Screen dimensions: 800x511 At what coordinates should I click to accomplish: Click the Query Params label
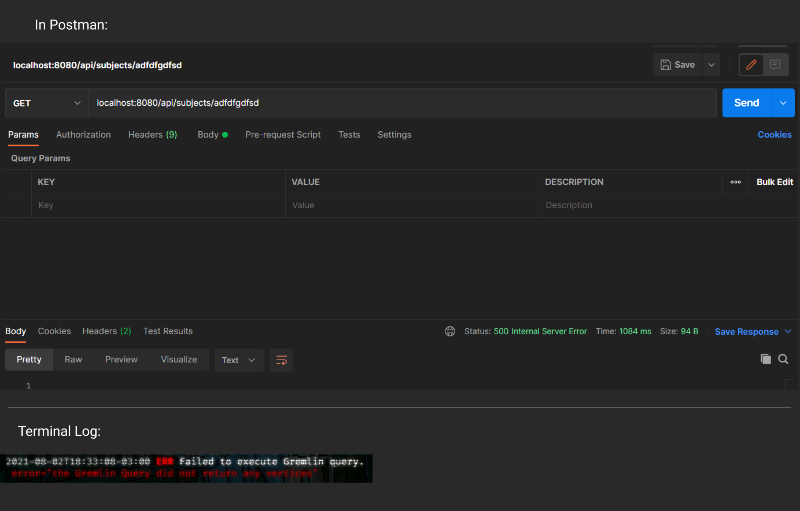point(41,158)
